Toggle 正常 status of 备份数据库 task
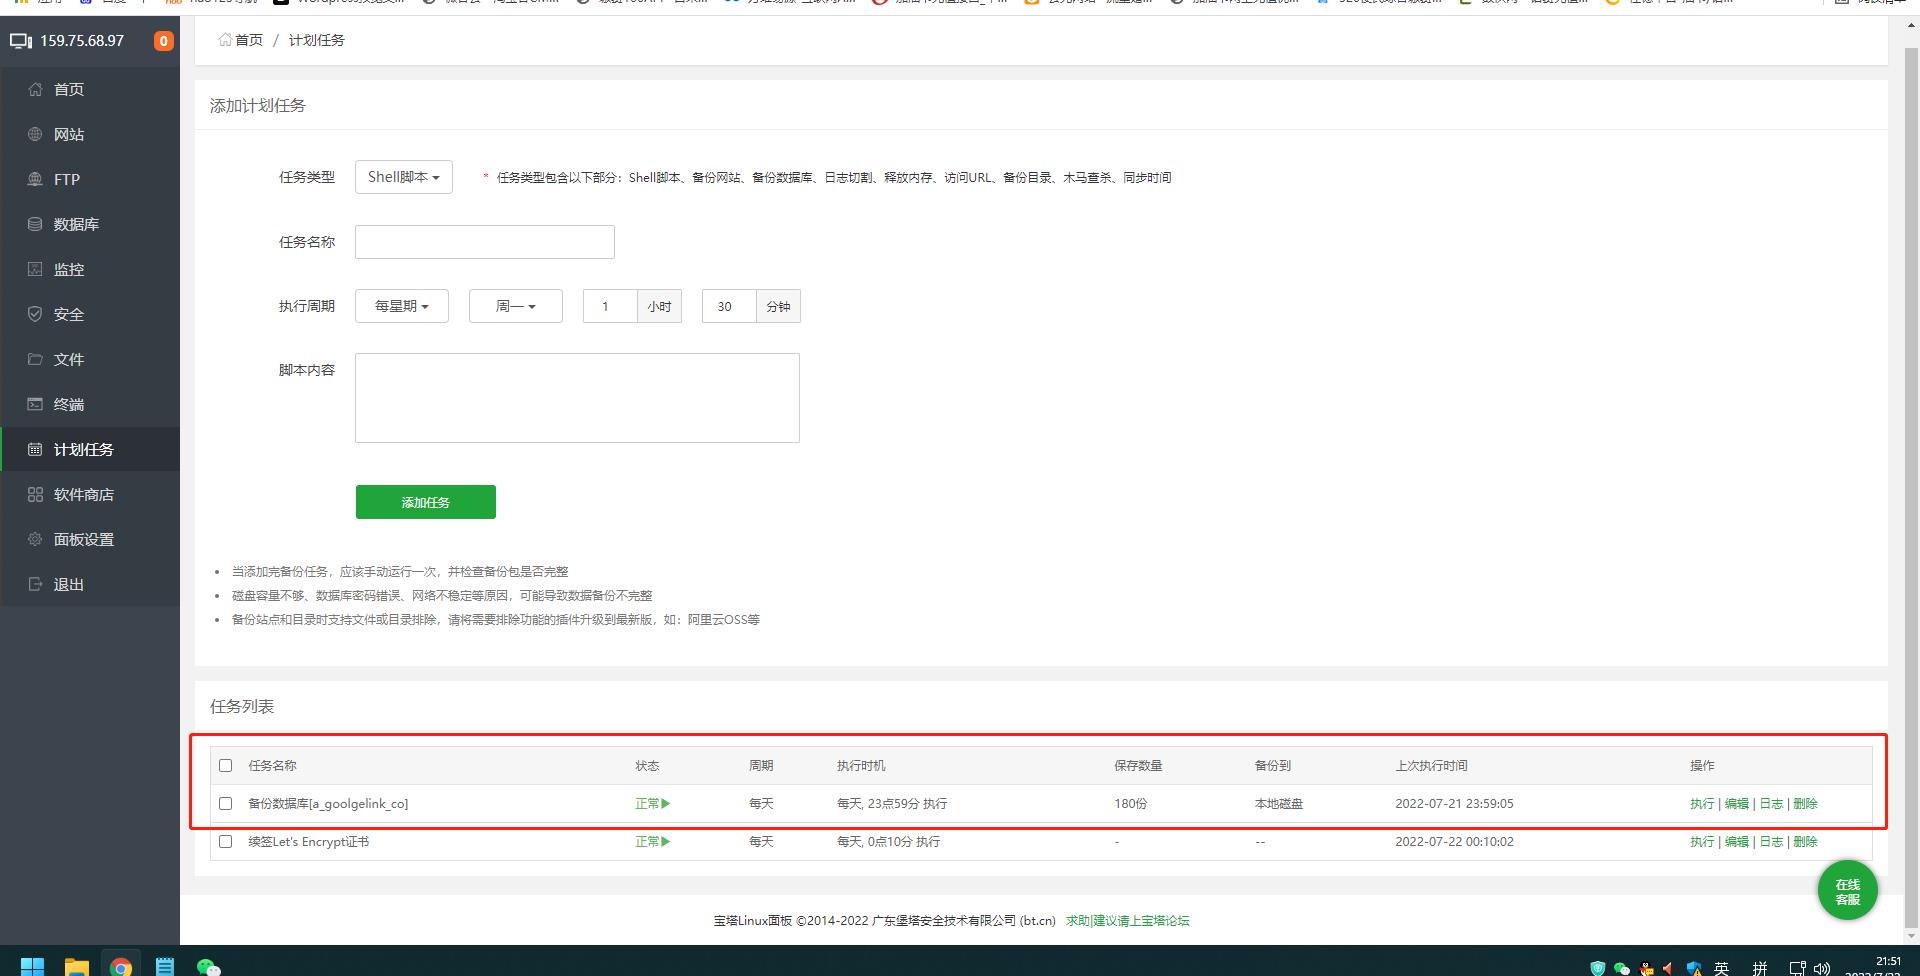The height and width of the screenshot is (976, 1920). pos(652,803)
